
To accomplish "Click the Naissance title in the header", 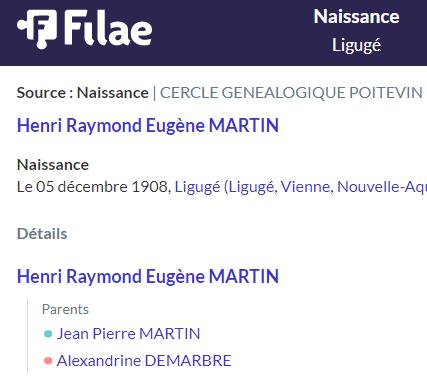I will tap(356, 17).
